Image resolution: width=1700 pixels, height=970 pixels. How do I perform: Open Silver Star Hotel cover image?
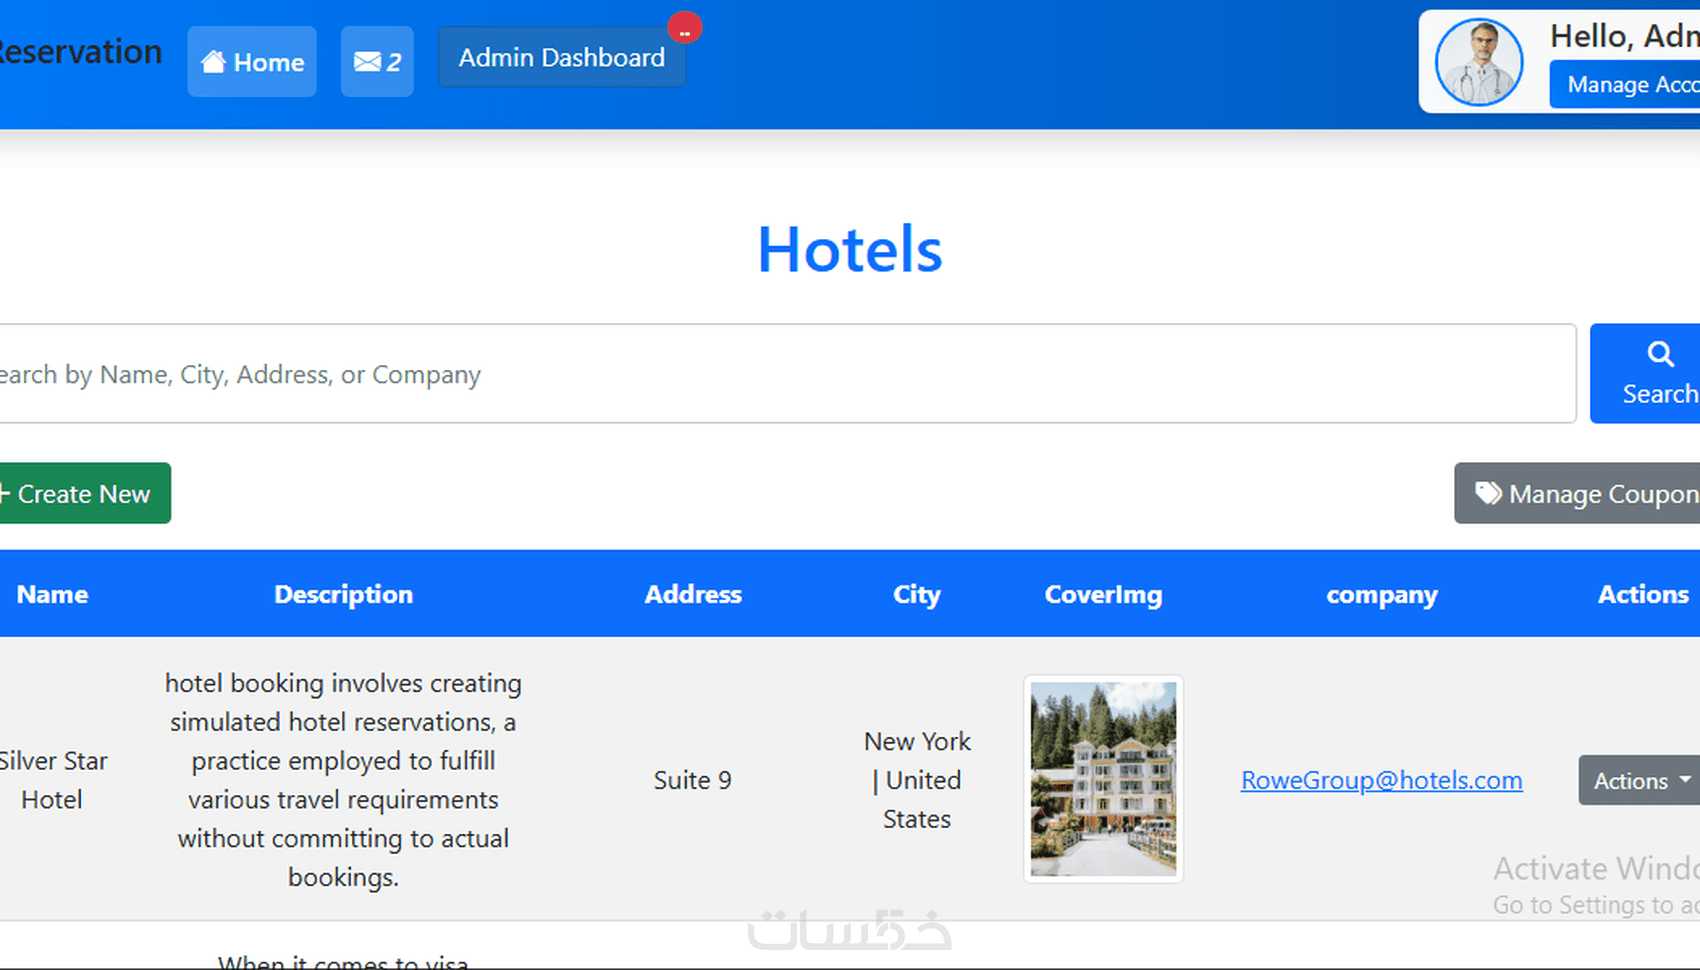tap(1103, 779)
